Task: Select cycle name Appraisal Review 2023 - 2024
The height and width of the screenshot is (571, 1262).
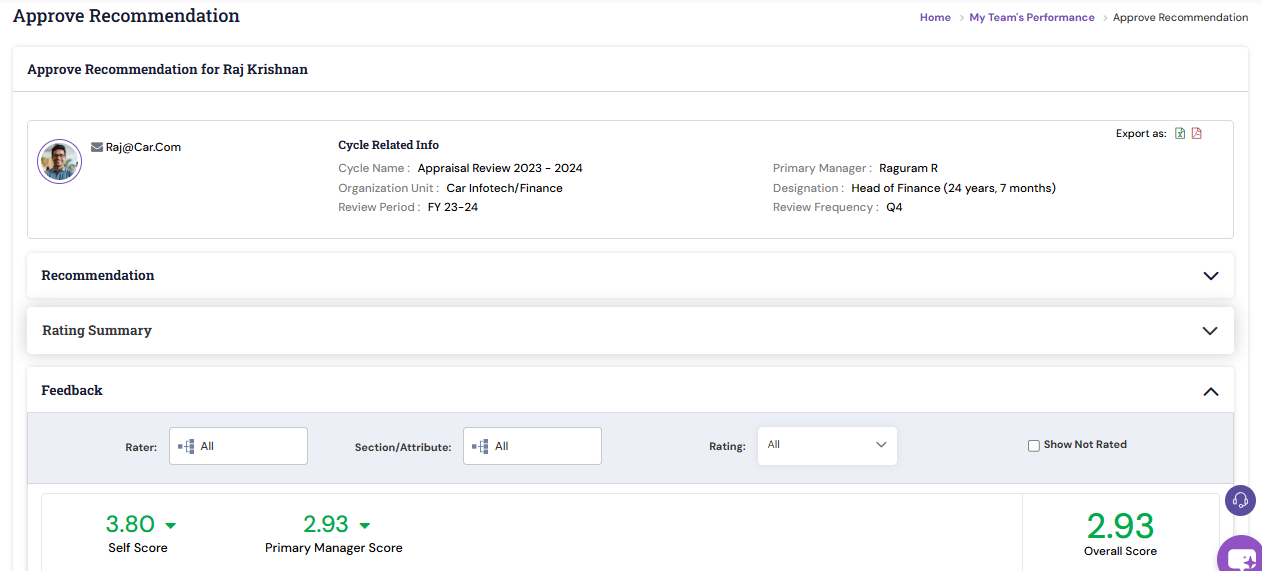Action: point(500,168)
